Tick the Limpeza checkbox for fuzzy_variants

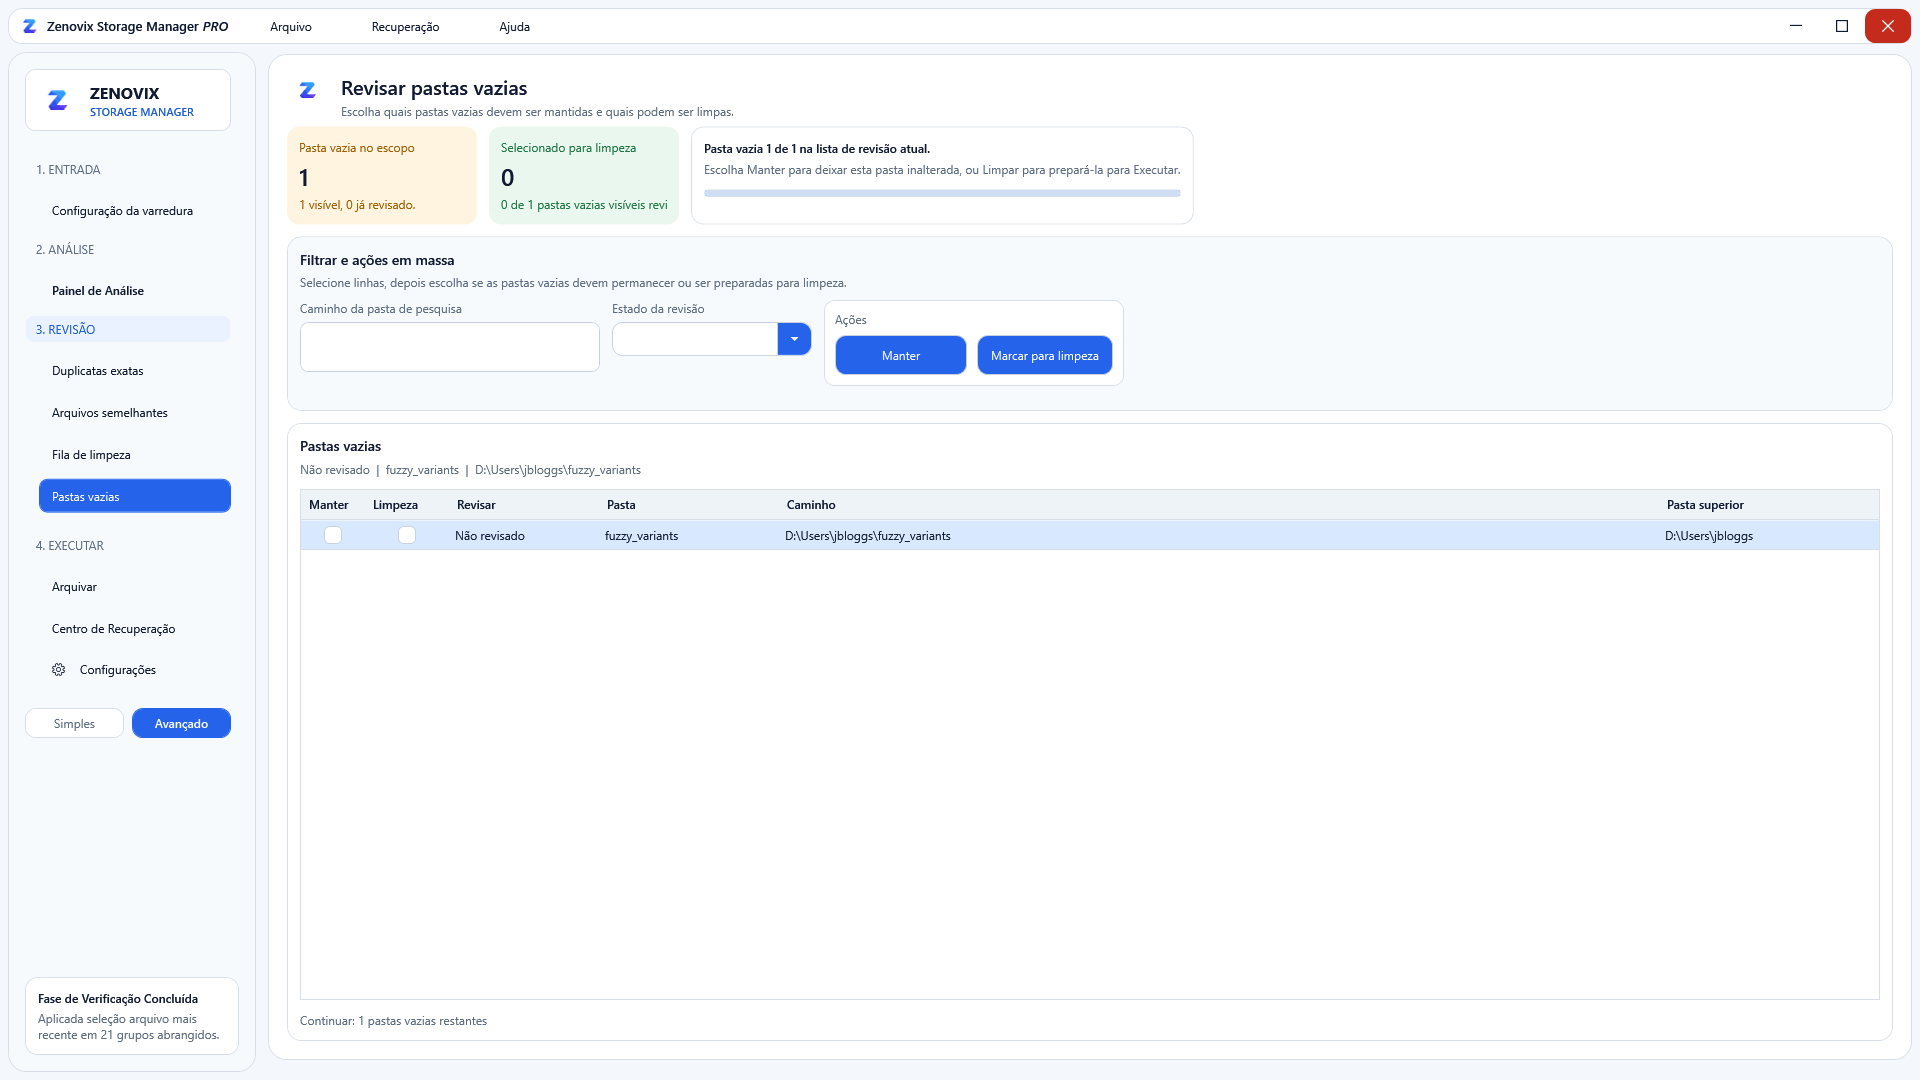coord(407,535)
